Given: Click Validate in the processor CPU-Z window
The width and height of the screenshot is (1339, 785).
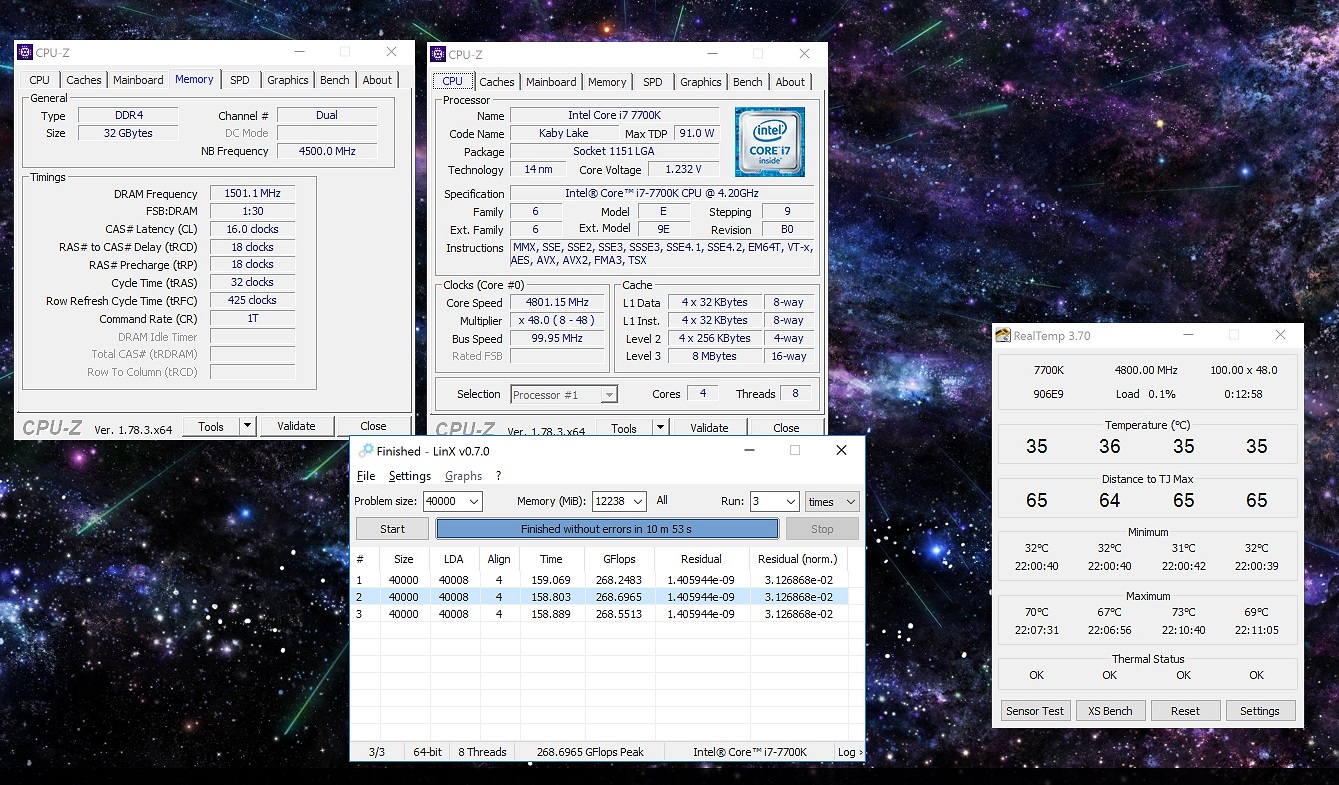Looking at the screenshot, I should 709,428.
